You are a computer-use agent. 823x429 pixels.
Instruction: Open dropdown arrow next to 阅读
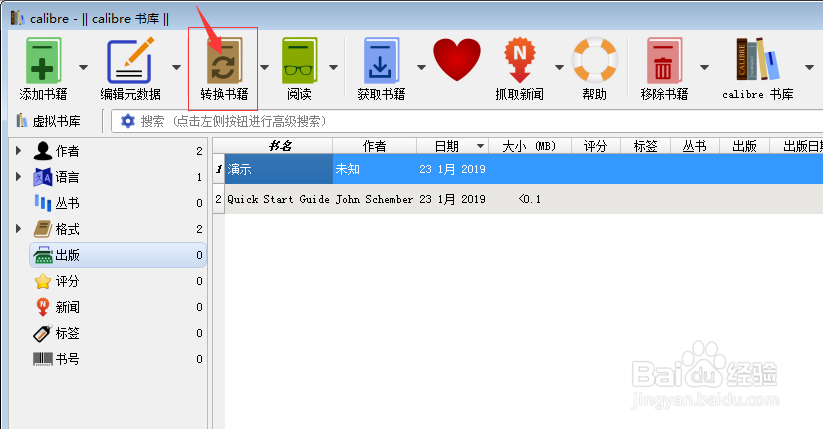333,67
